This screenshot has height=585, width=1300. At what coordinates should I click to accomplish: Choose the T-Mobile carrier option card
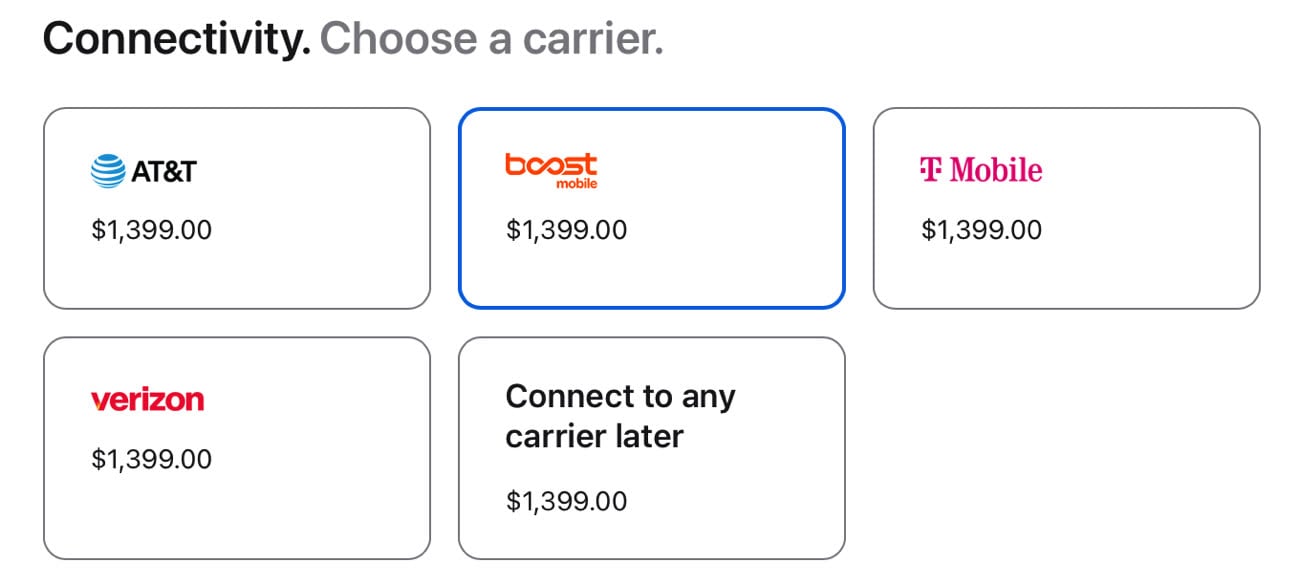[x=1067, y=208]
